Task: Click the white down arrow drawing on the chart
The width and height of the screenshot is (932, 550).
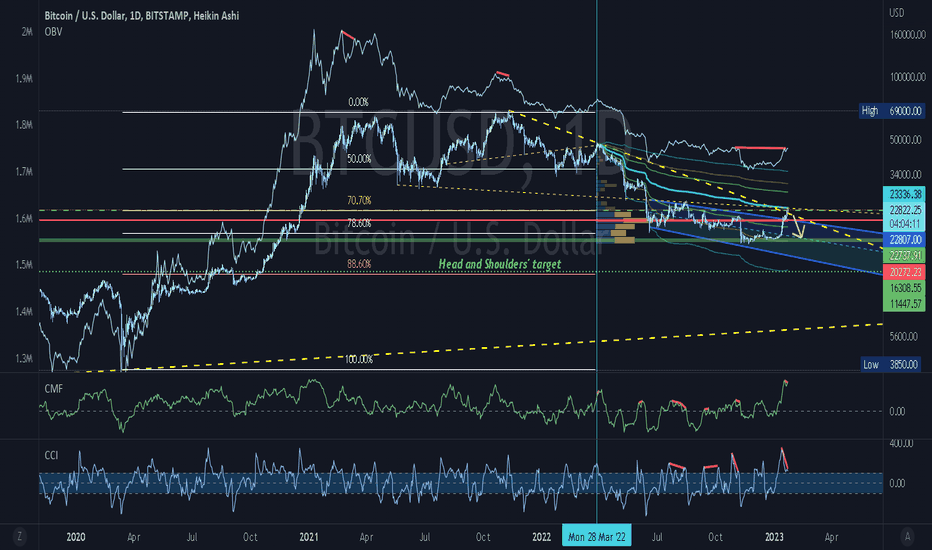Action: [x=798, y=228]
